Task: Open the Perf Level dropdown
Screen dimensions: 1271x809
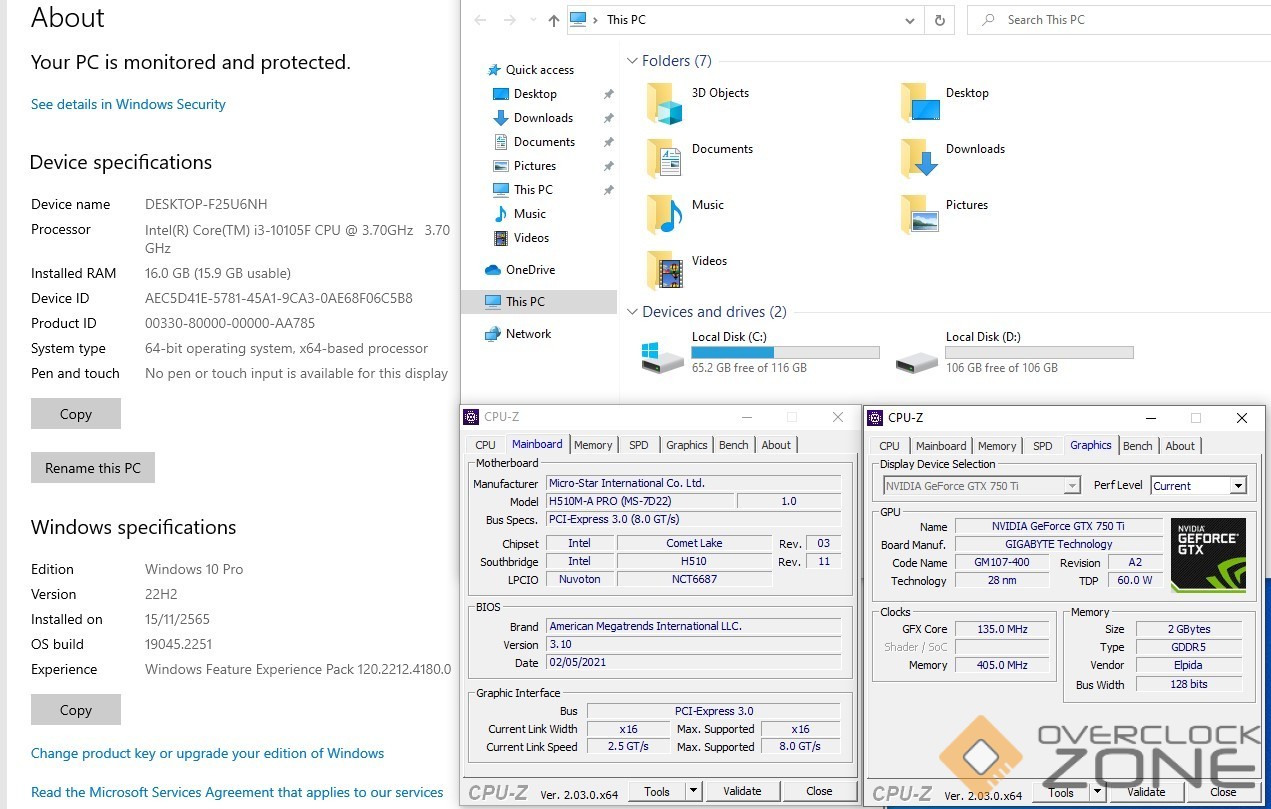Action: click(1238, 486)
